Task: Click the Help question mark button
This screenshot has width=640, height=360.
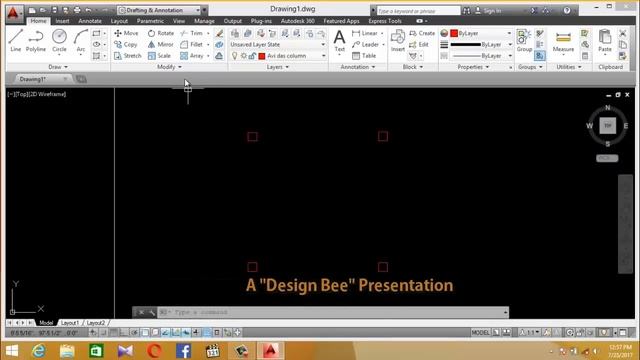Action: [x=567, y=11]
